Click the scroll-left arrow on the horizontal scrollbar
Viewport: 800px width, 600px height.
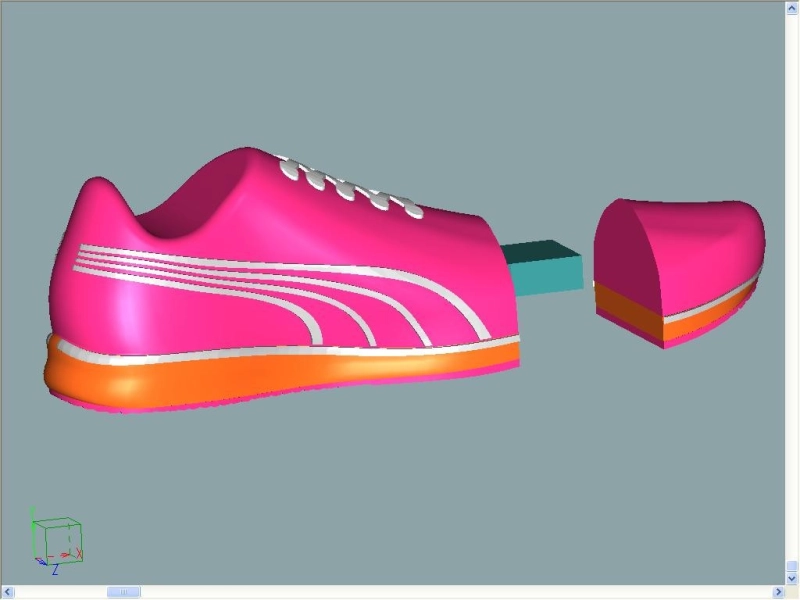pyautogui.click(x=8, y=590)
